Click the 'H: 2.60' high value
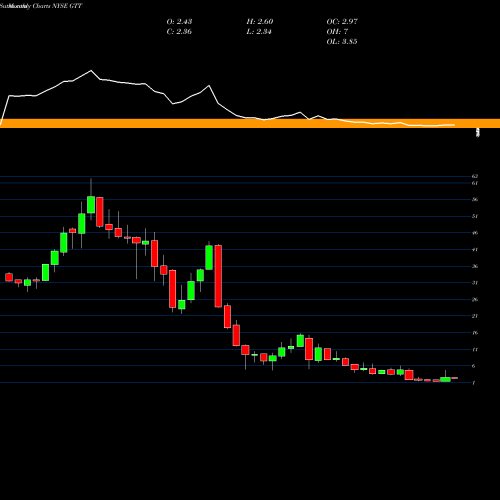Image resolution: width=500 pixels, height=500 pixels. [260, 22]
